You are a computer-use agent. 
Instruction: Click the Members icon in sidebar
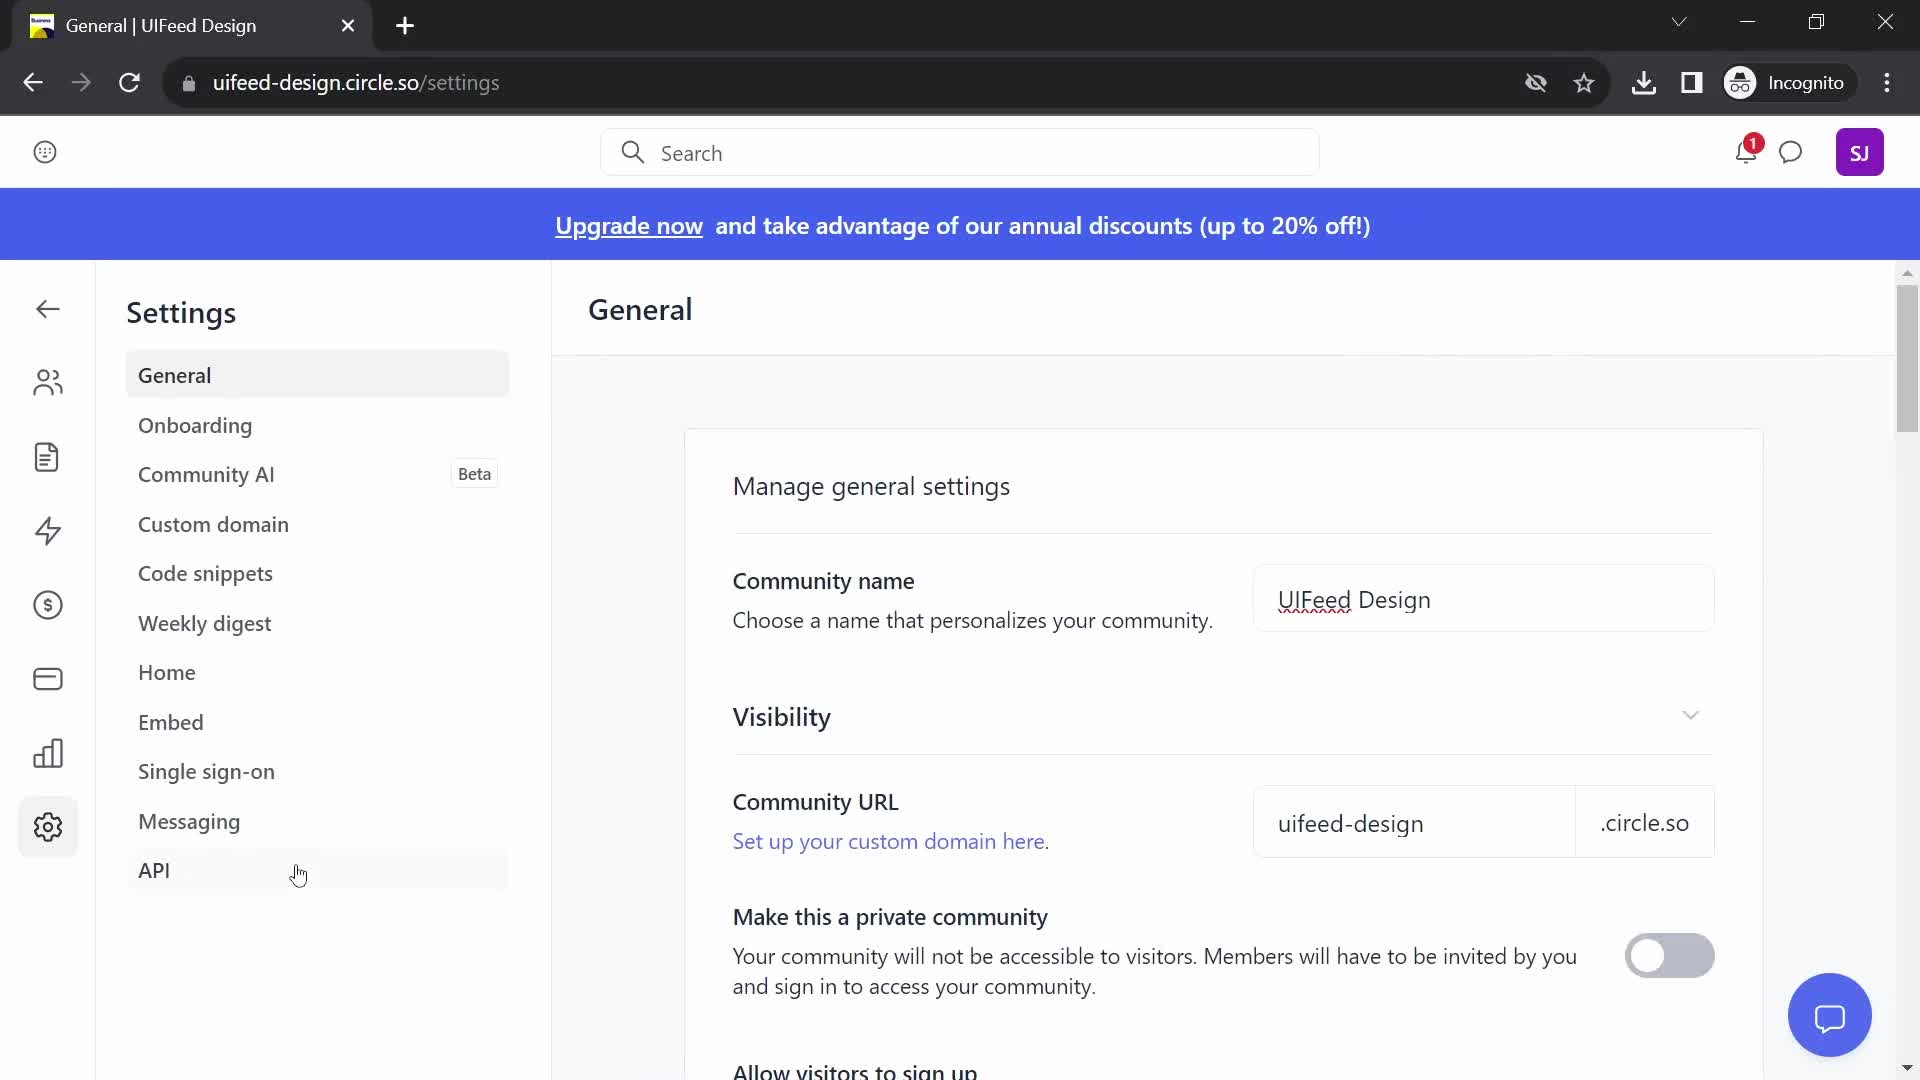[x=46, y=381]
